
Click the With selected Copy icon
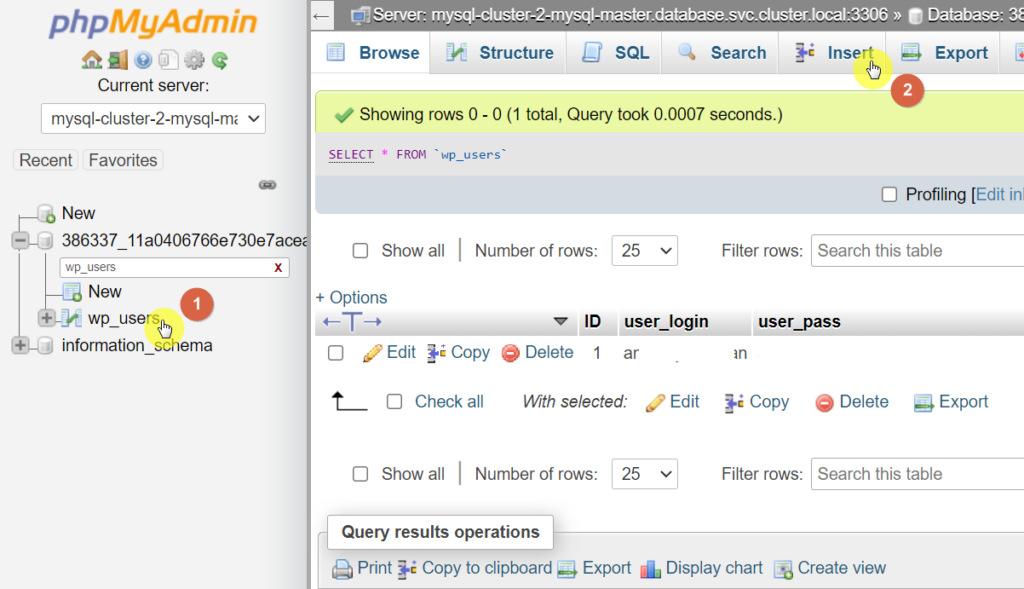point(734,403)
